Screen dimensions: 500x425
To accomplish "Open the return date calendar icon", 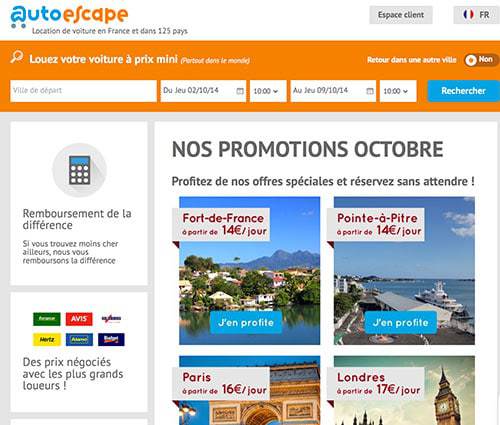I will click(370, 91).
